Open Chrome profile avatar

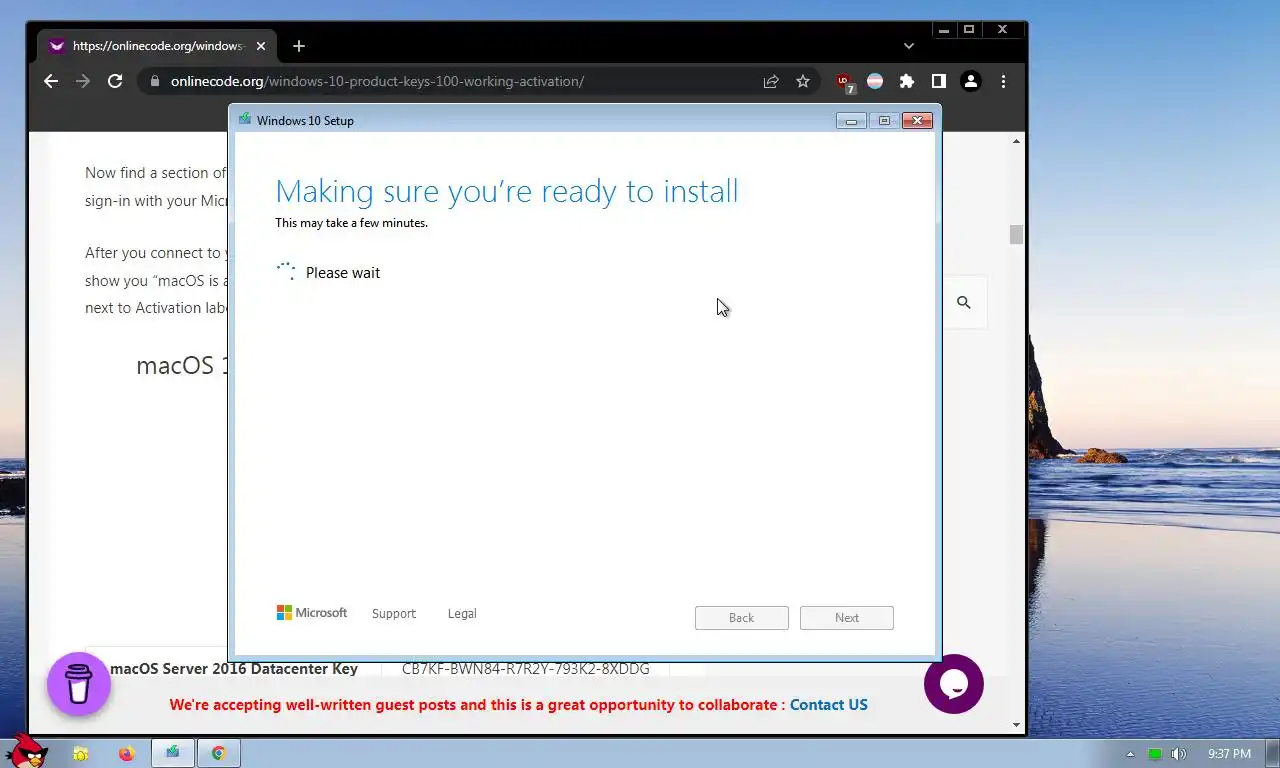(971, 81)
